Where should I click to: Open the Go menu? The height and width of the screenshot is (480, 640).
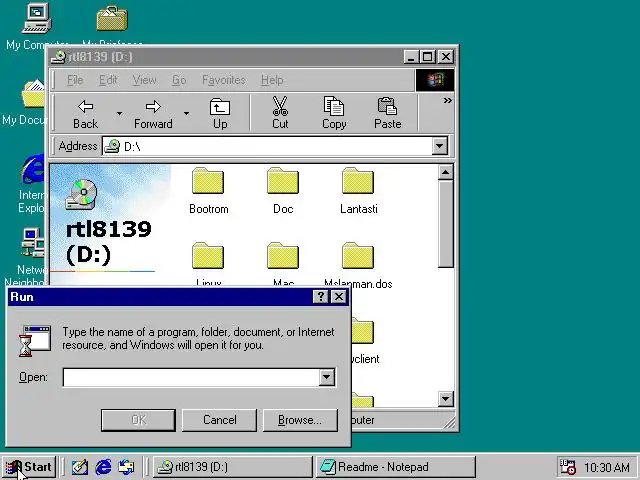[179, 80]
